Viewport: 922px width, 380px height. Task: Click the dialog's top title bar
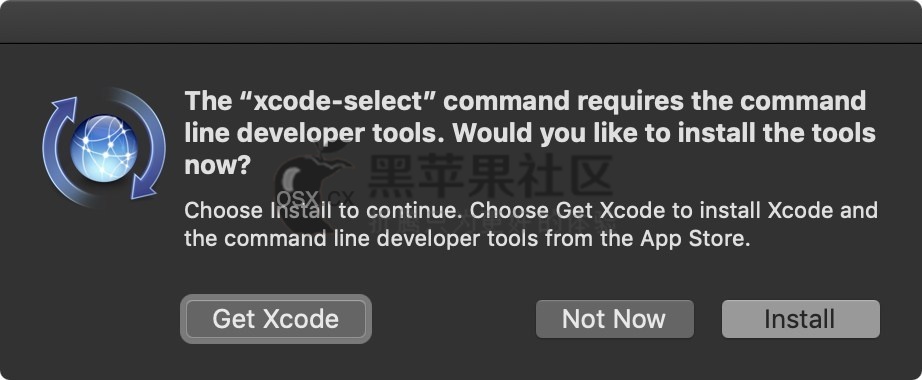point(461,22)
